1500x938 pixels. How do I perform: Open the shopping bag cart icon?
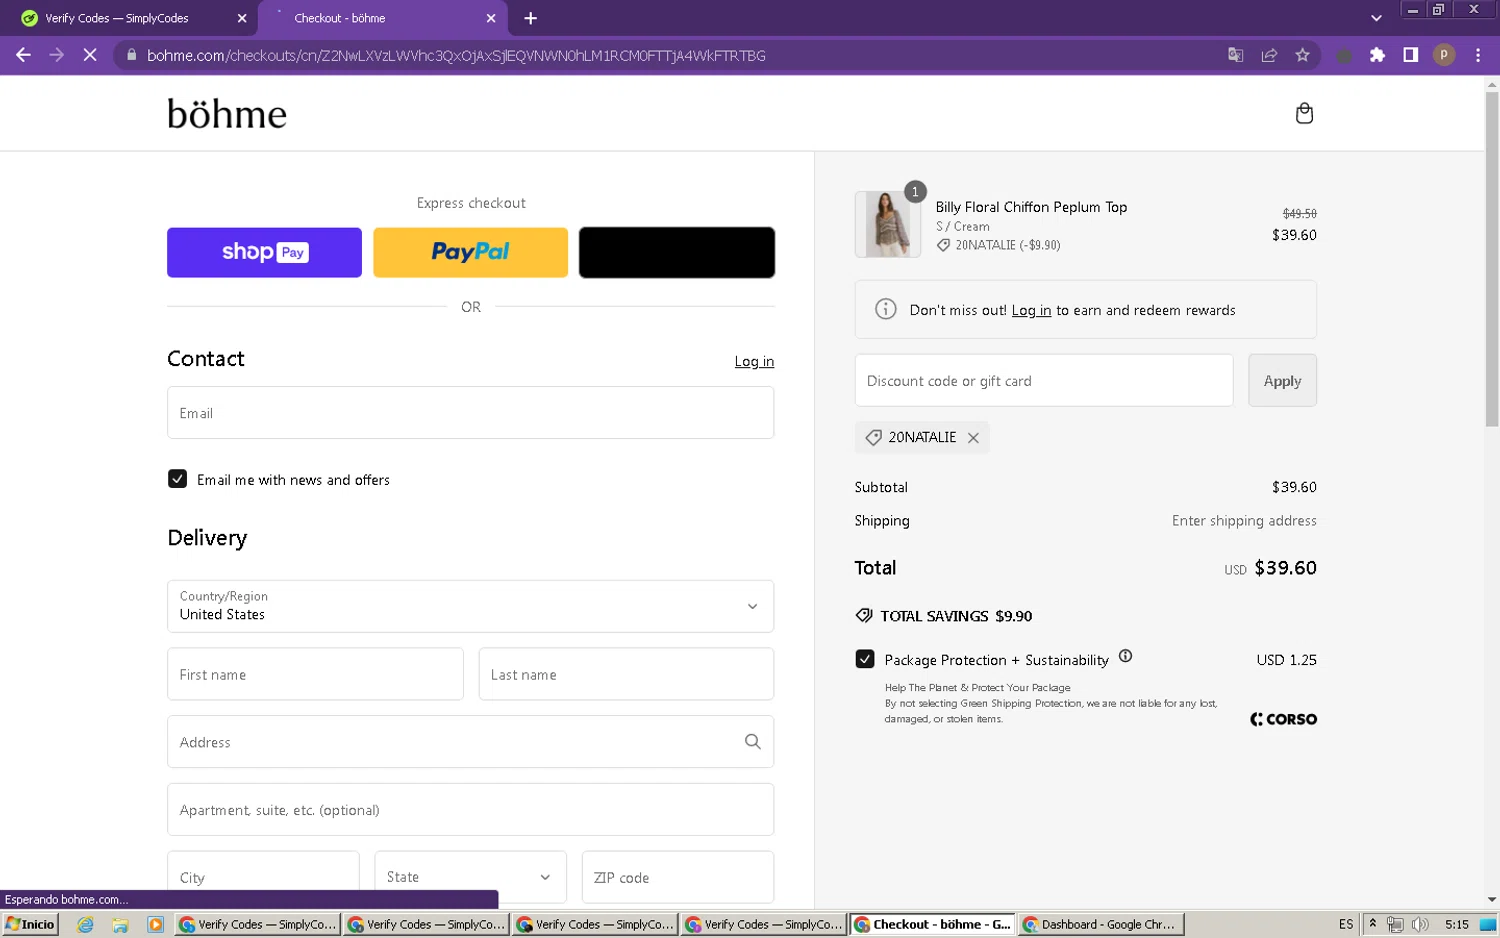coord(1304,113)
